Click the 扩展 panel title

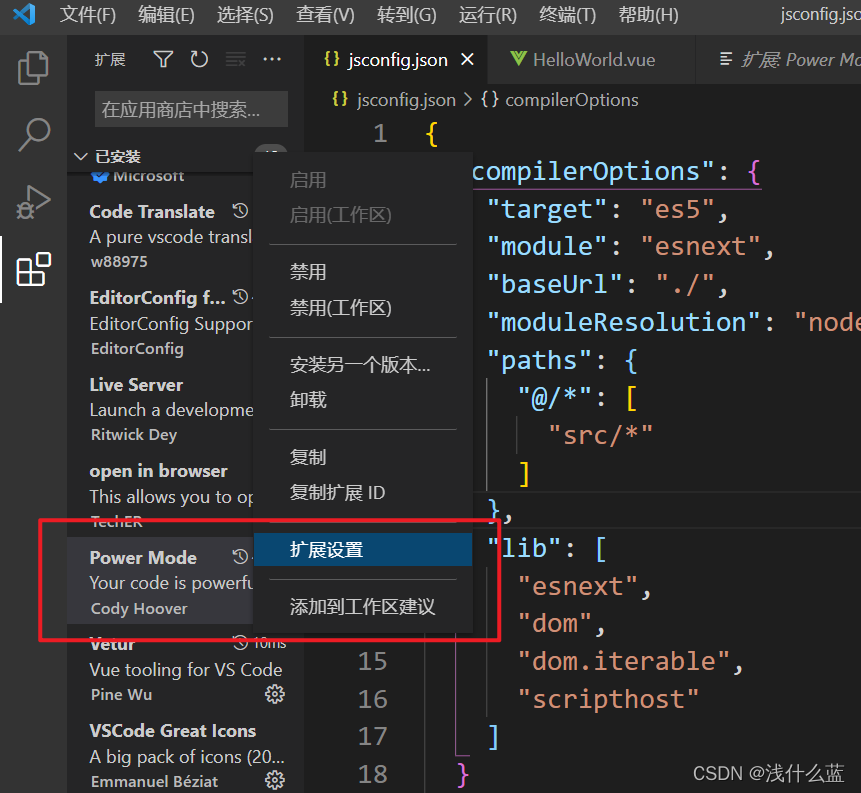tap(110, 59)
